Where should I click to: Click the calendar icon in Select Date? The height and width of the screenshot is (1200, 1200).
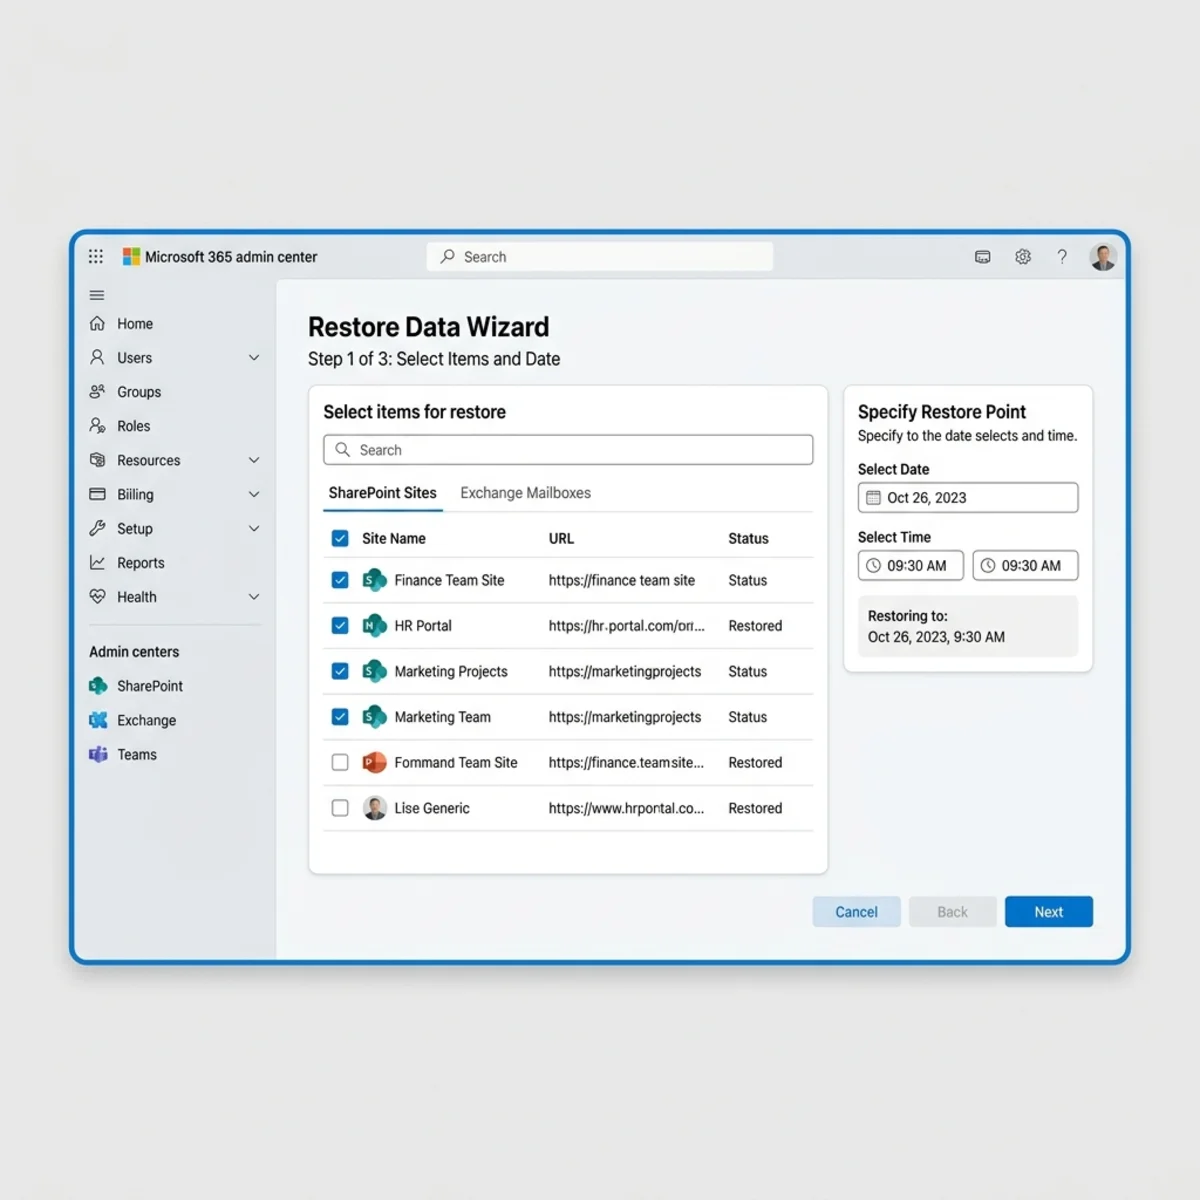[873, 497]
